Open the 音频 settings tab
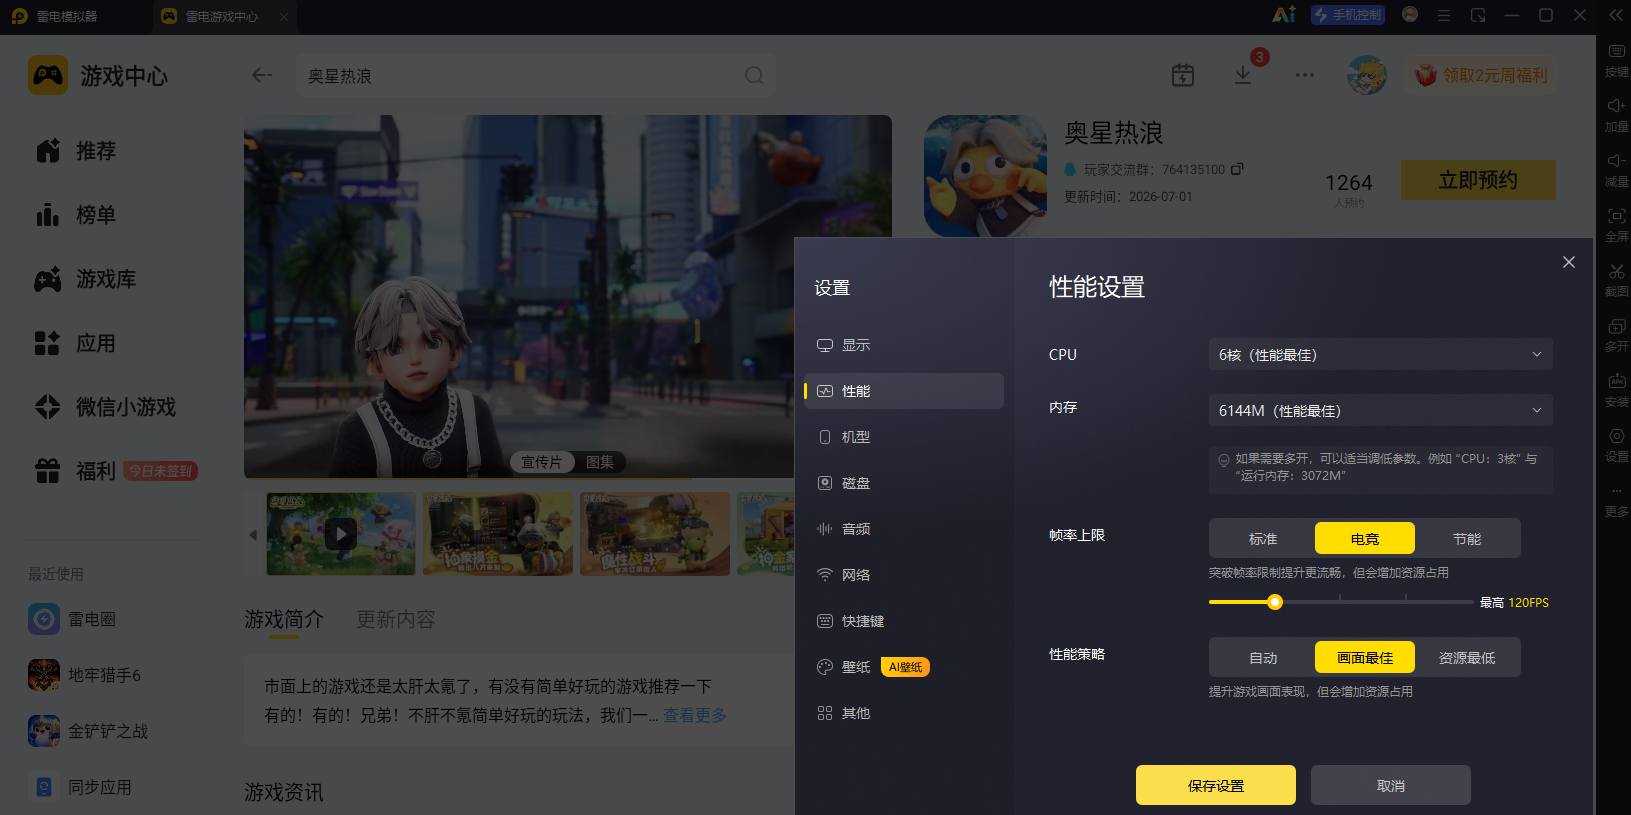Viewport: 1631px width, 815px height. (x=904, y=529)
